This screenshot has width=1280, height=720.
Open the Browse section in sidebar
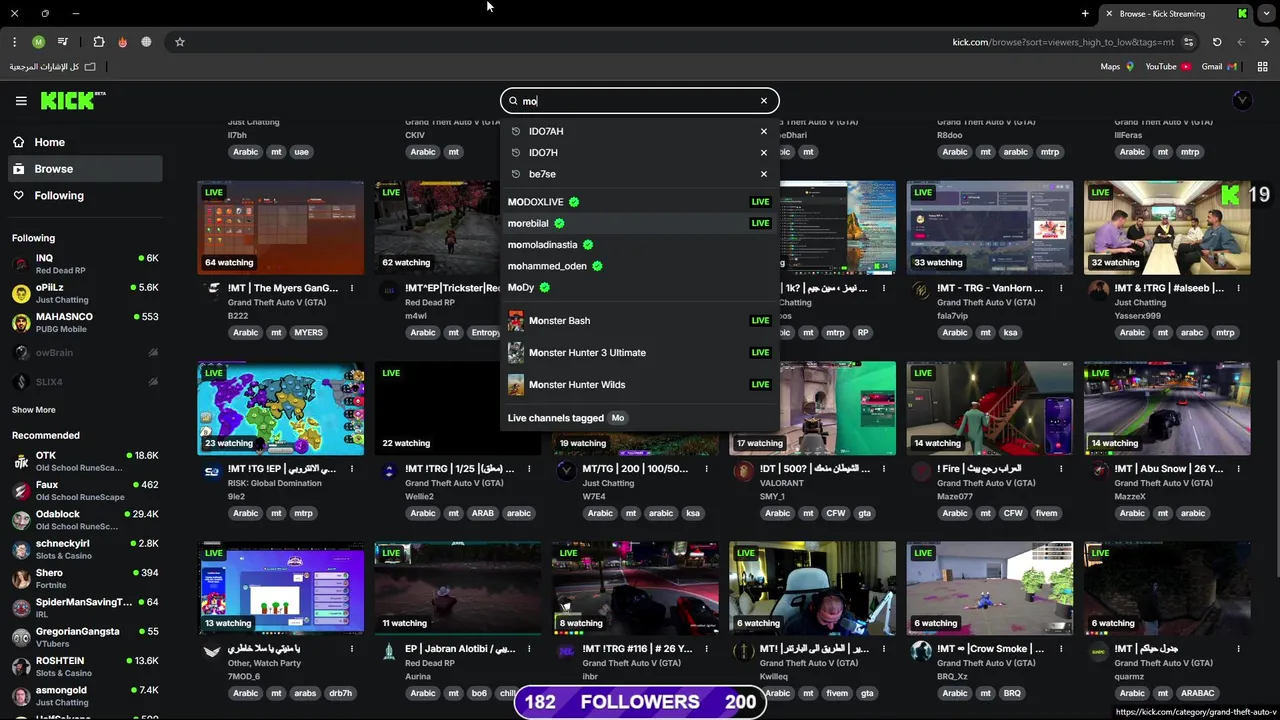(x=85, y=169)
